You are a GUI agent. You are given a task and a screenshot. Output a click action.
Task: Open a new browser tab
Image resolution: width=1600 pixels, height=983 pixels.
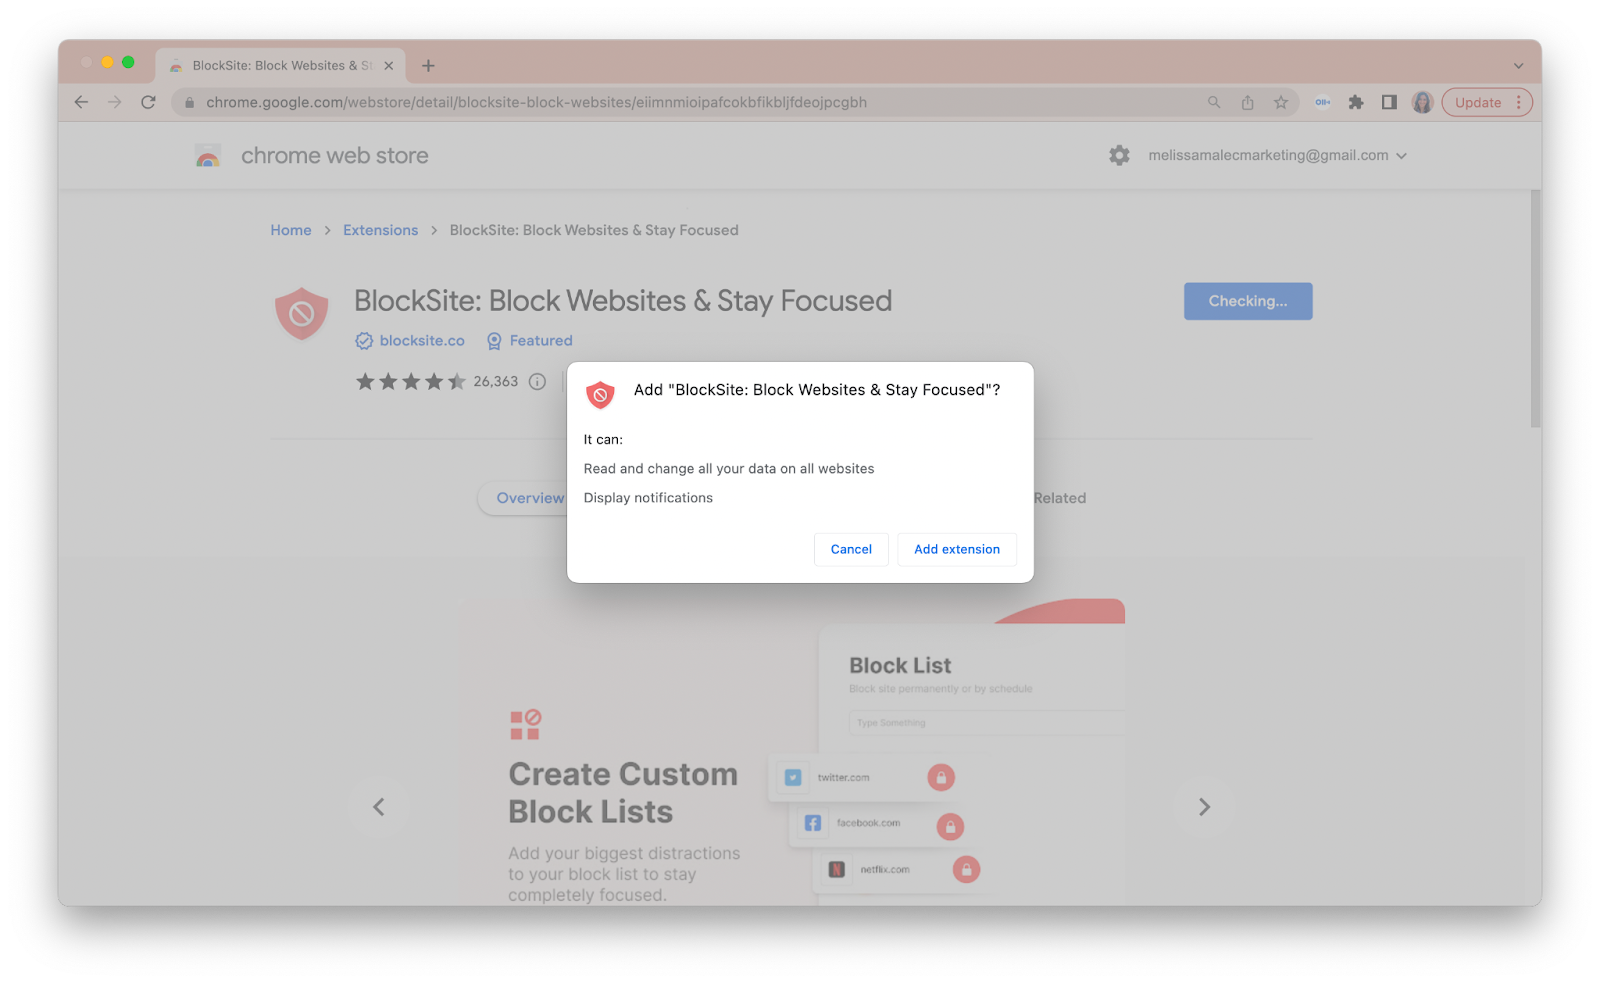428,66
